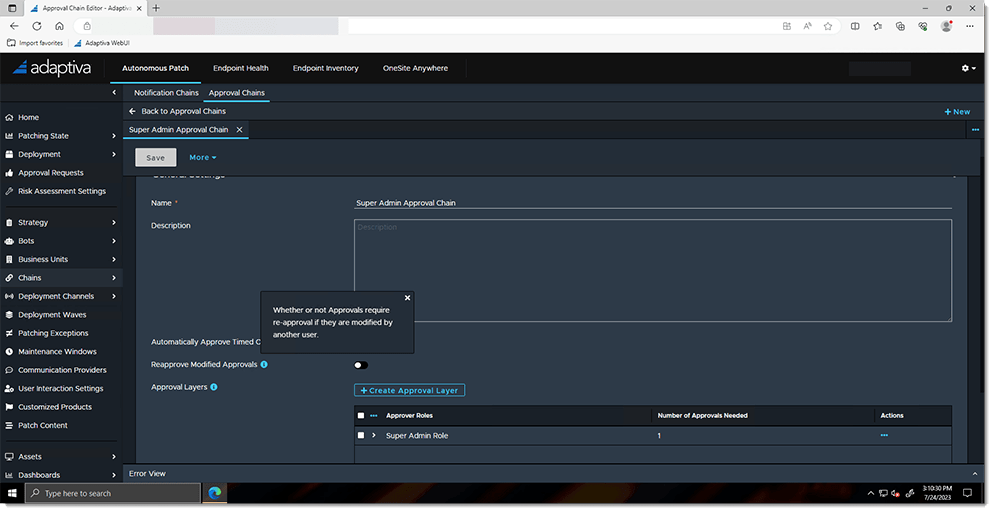Open the Windows notification center

967,493
